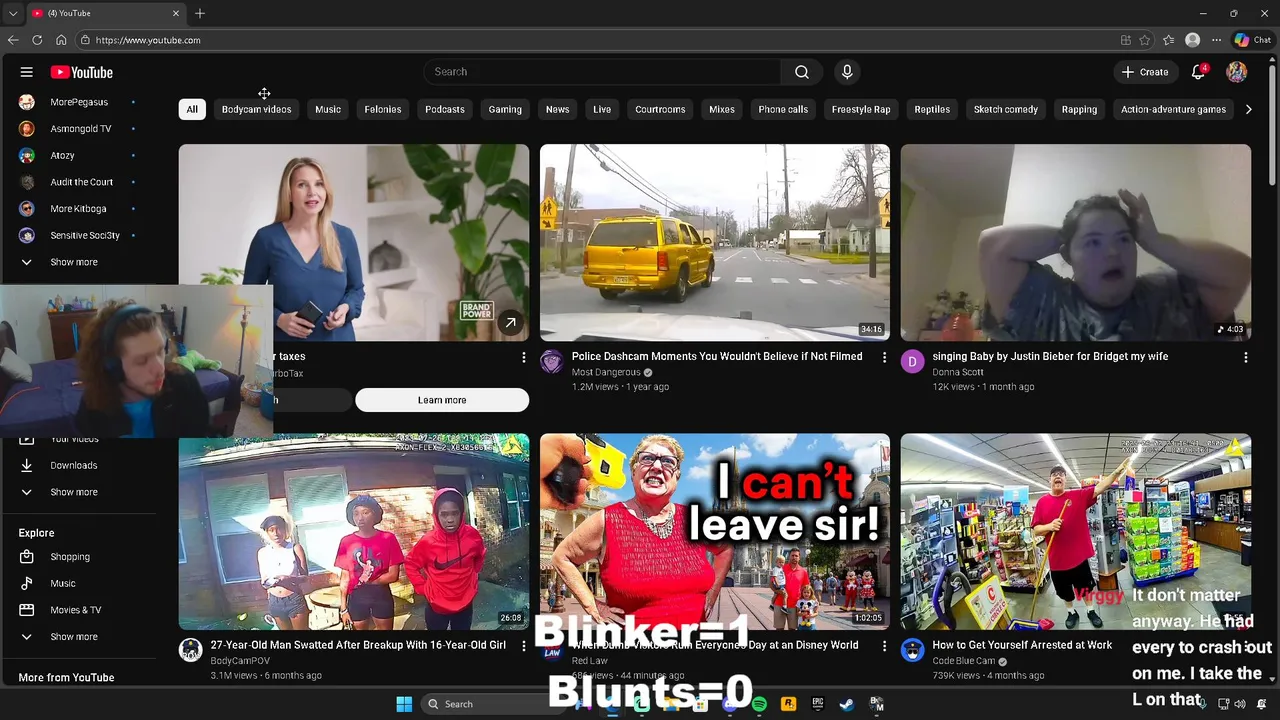
Task: Click the browser Home button
Action: click(x=61, y=40)
